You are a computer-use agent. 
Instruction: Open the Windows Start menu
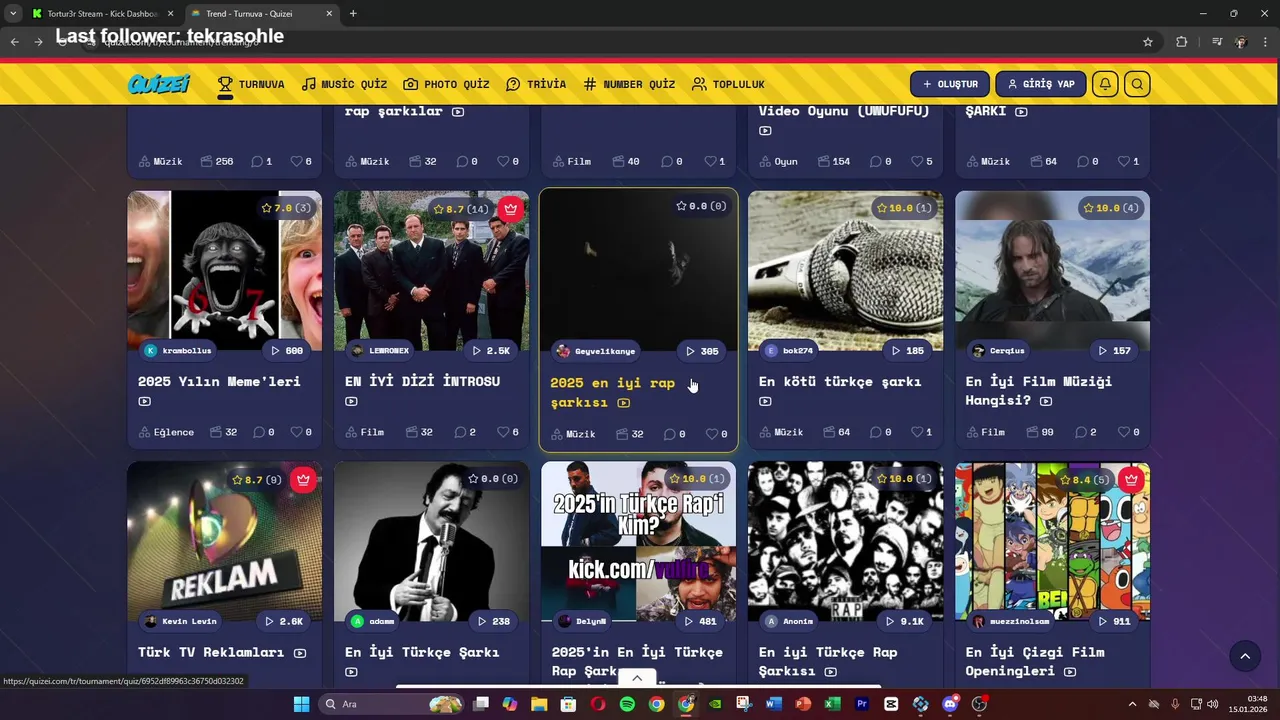[301, 704]
